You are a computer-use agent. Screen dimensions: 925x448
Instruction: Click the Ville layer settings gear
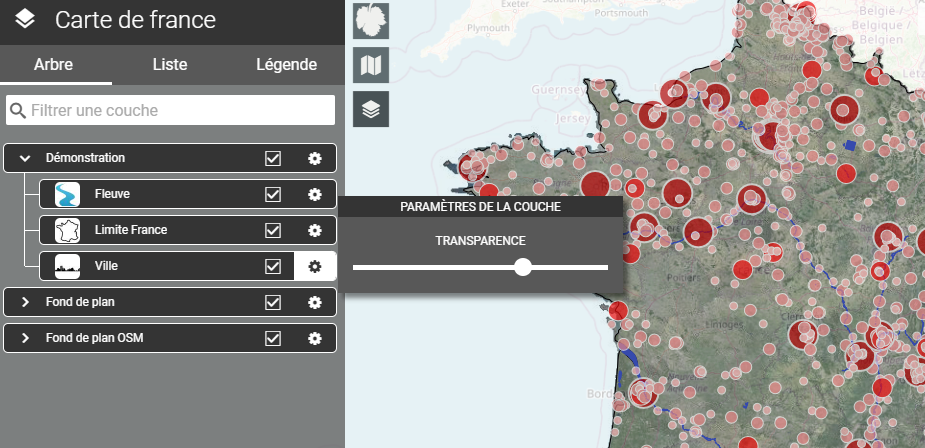click(315, 266)
